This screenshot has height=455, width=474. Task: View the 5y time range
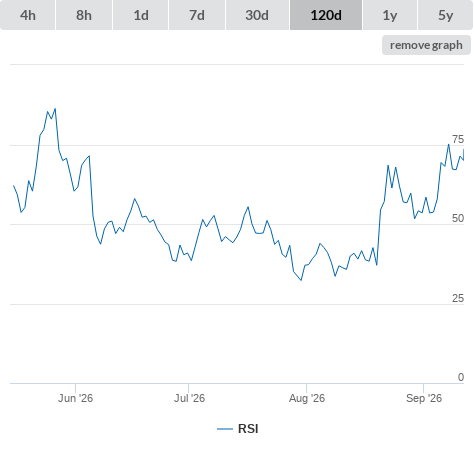(x=445, y=15)
